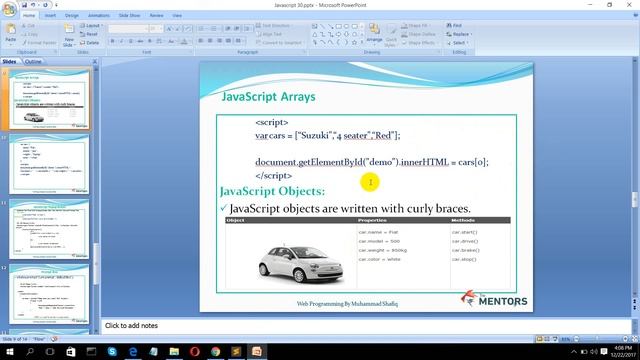This screenshot has width=640, height=360.
Task: Open the Slide Show ribbon tab
Action: click(x=129, y=16)
